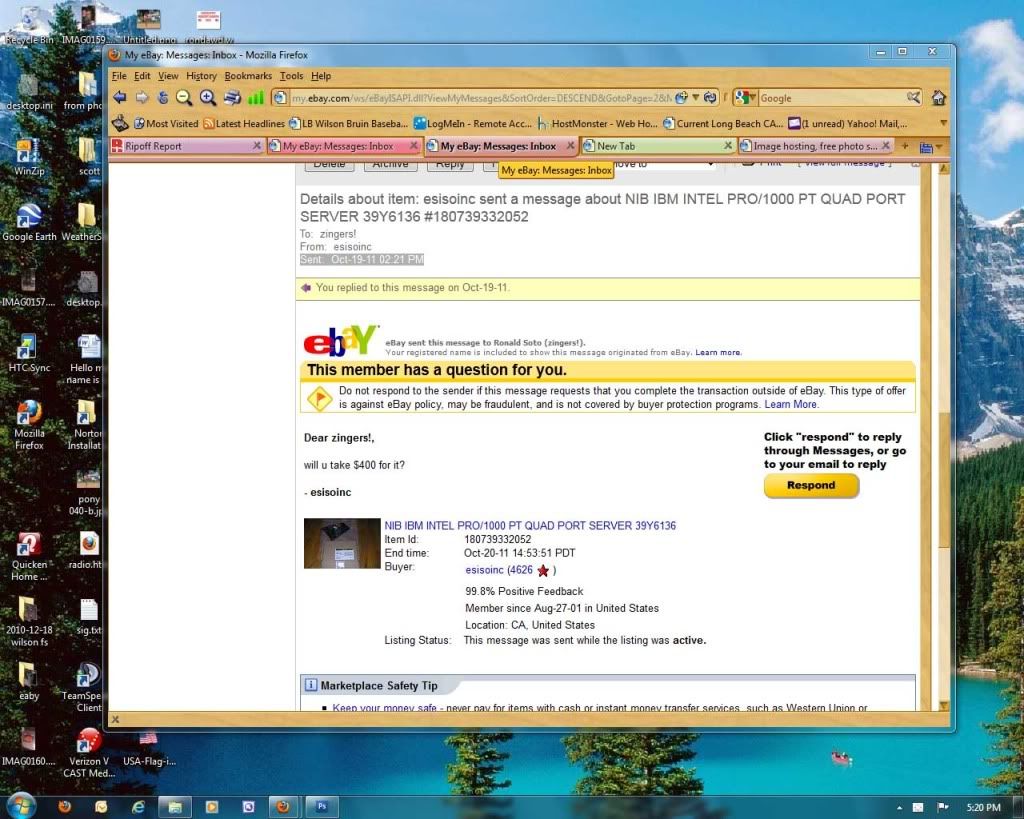Open HostMonster - Web Hosting bookmark
Screen dimensions: 1024x819
coord(598,123)
